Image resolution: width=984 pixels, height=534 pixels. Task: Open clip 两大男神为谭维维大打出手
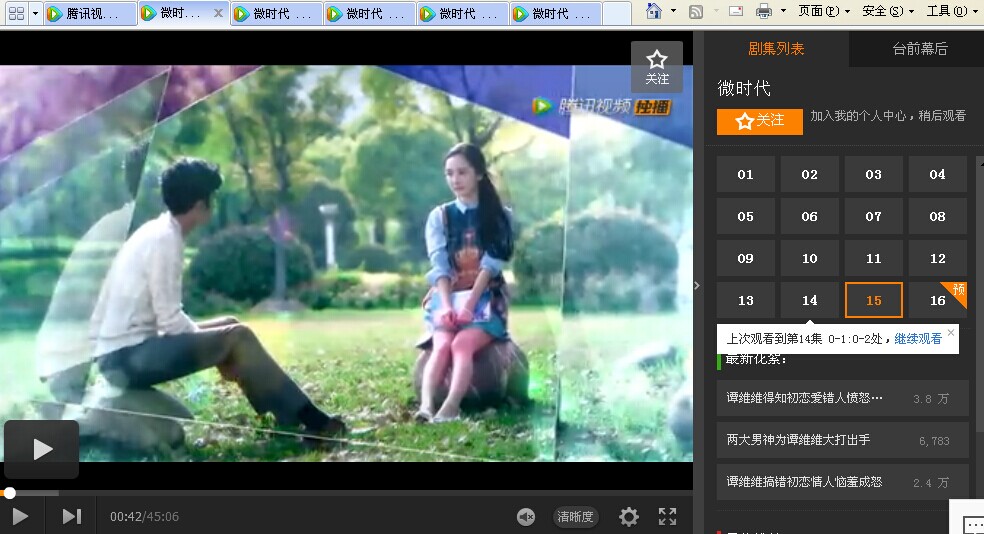[843, 440]
